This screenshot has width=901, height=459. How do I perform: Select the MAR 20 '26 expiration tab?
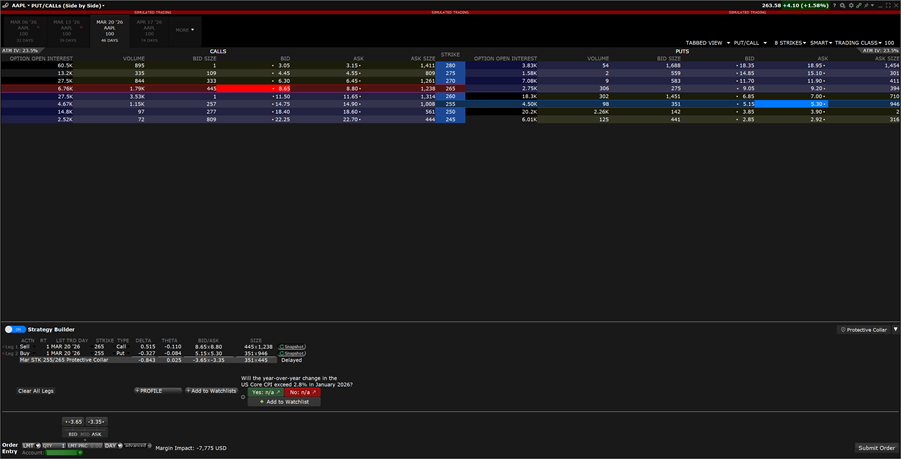tap(109, 31)
